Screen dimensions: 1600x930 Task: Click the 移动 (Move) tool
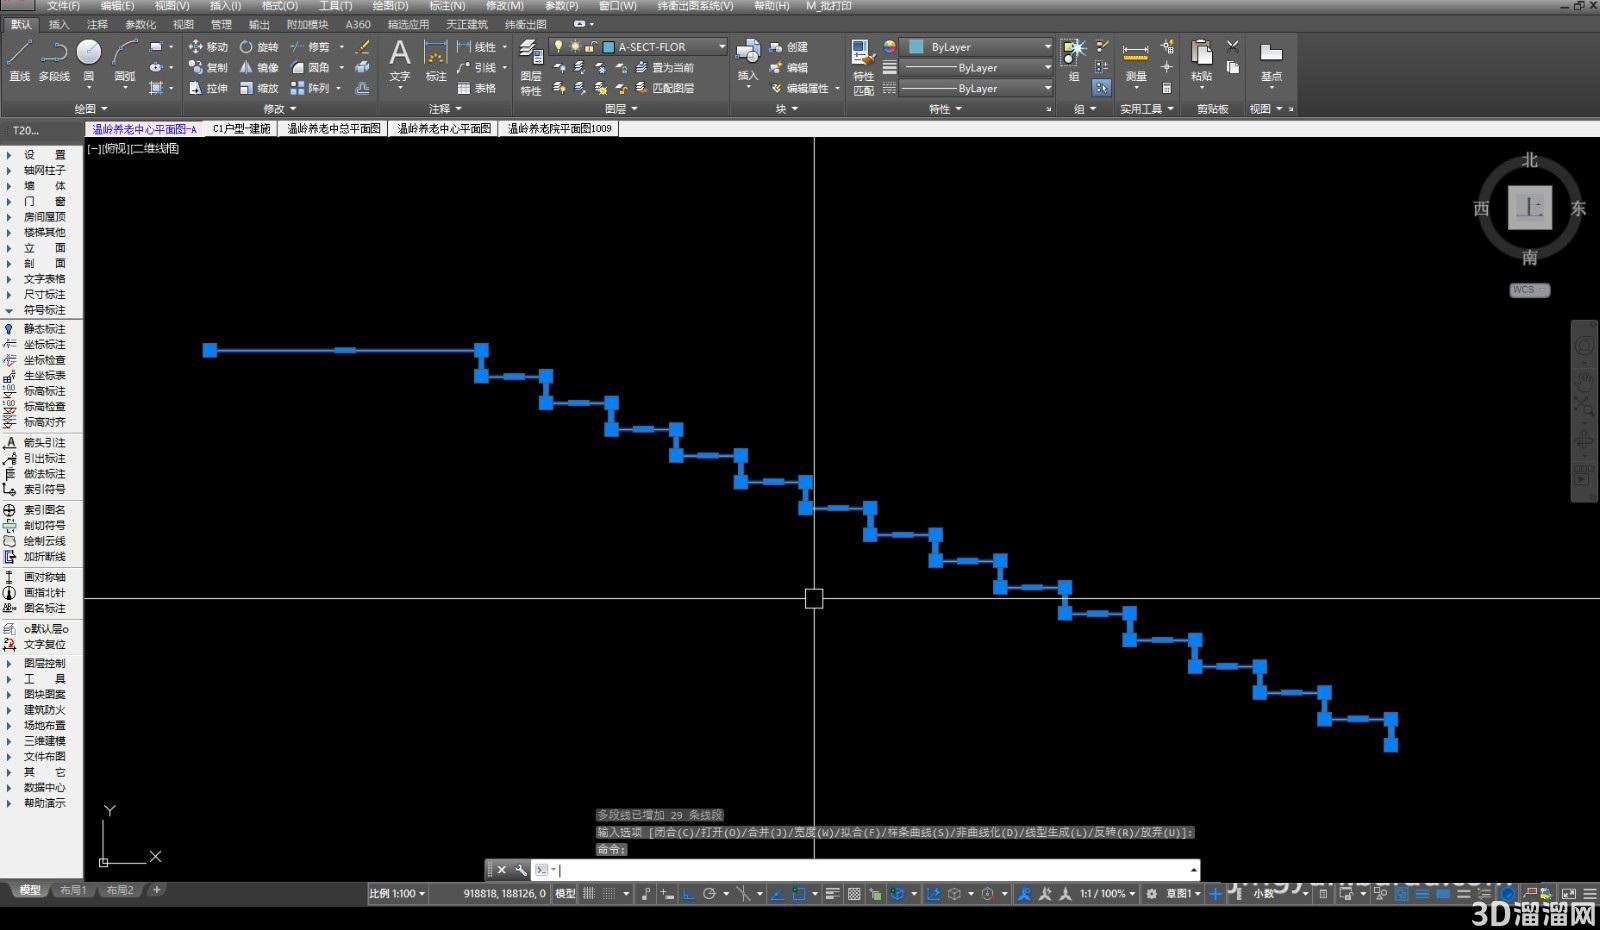tap(208, 47)
